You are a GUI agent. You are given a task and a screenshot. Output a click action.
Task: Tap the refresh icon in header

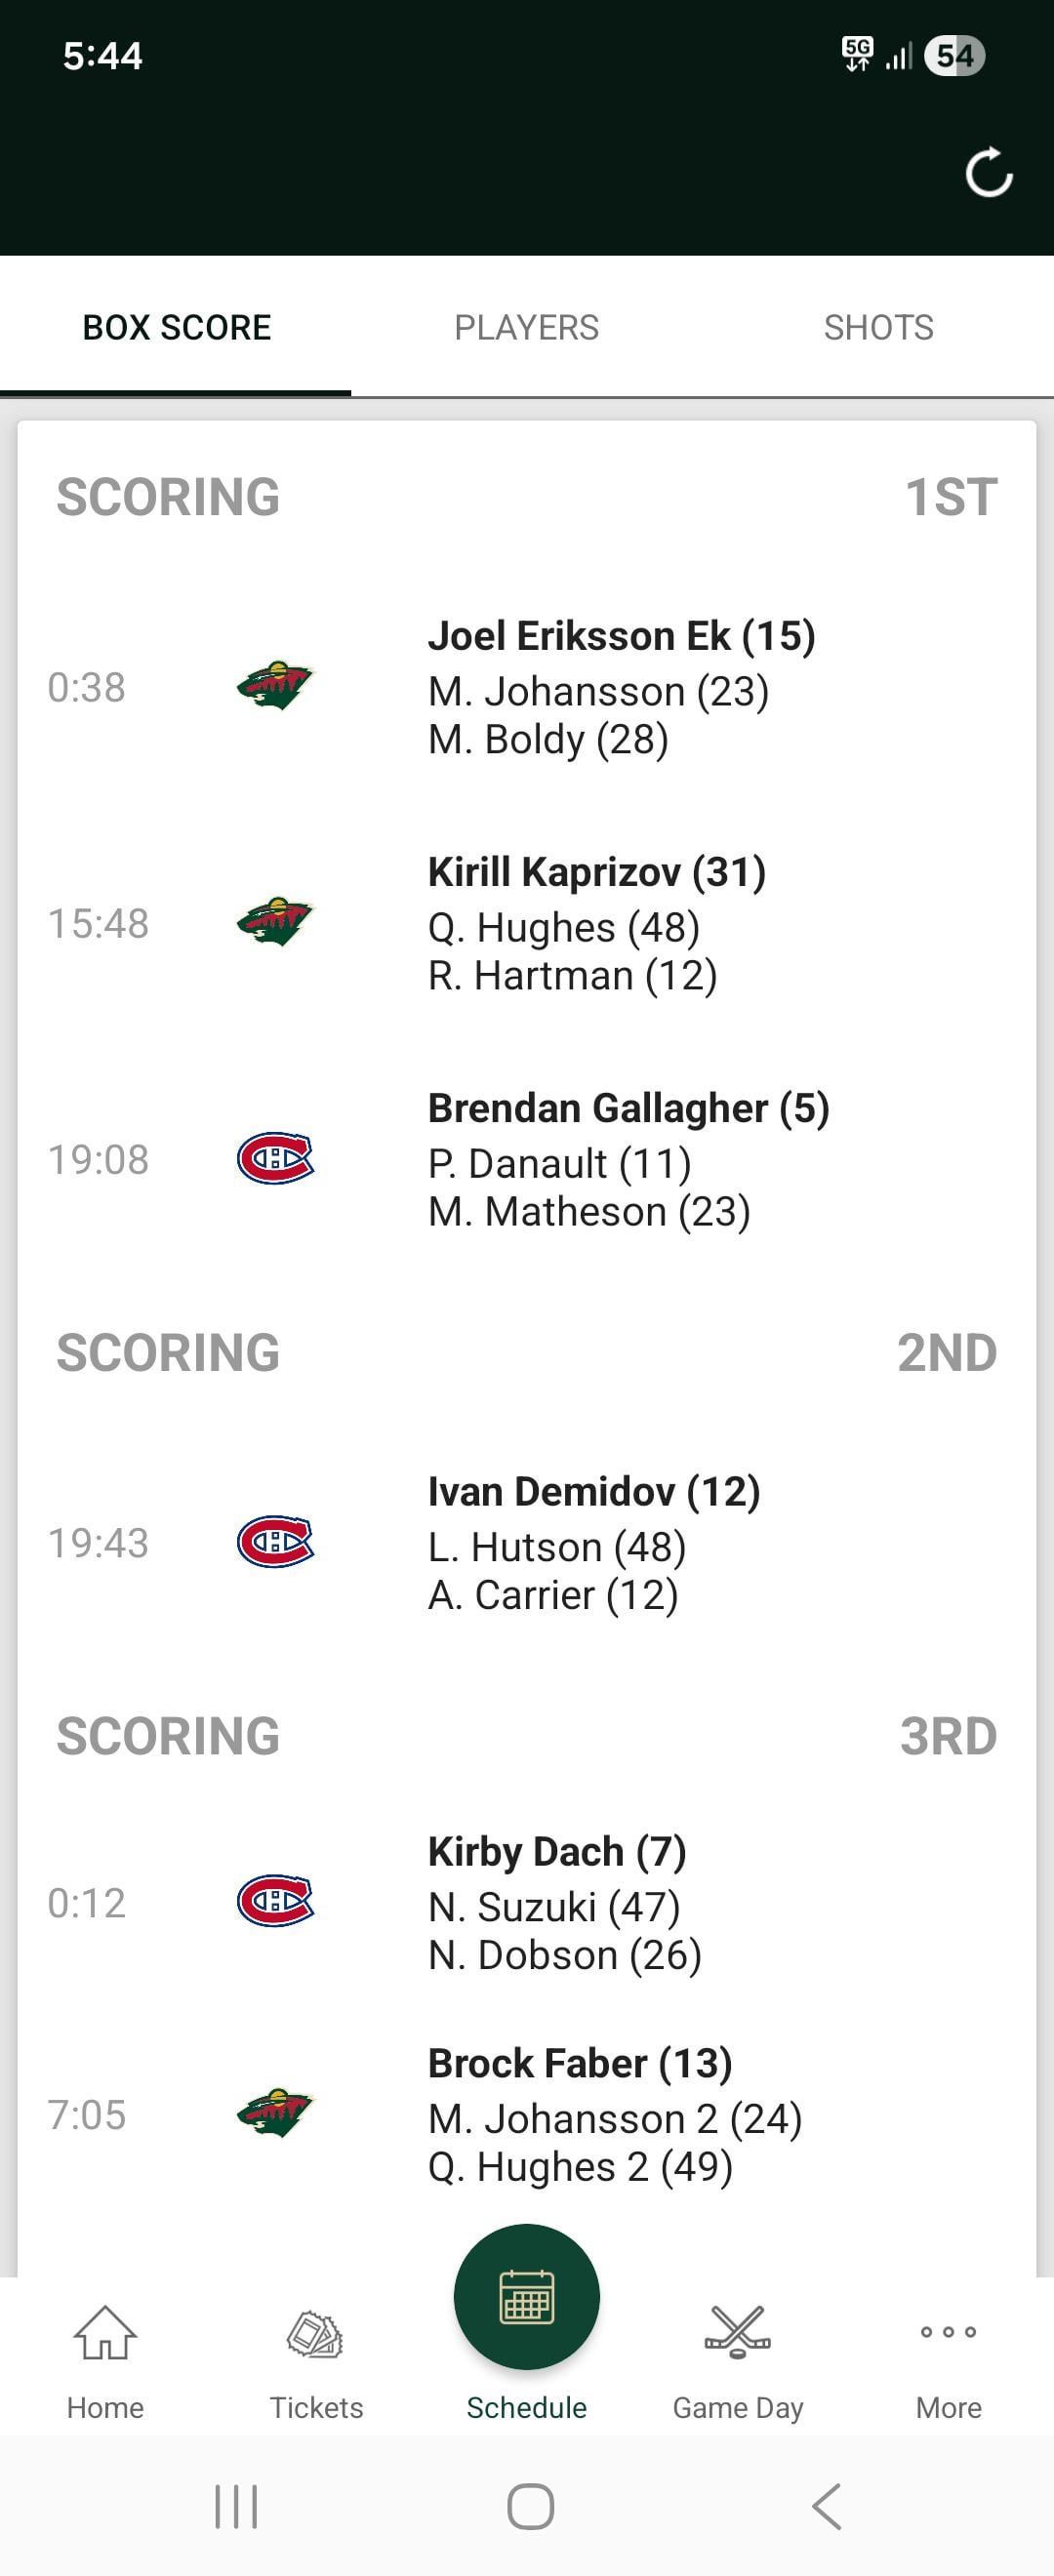(988, 174)
